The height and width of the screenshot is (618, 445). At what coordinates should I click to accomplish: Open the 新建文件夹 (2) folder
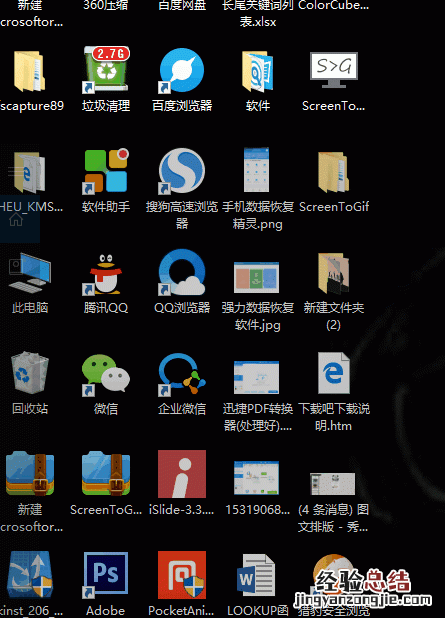(x=333, y=274)
